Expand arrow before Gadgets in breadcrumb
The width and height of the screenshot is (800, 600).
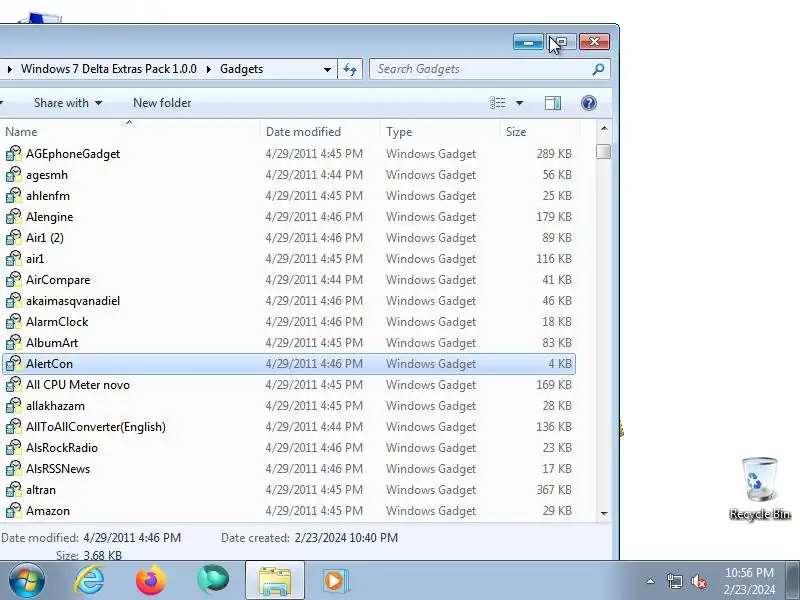209,69
